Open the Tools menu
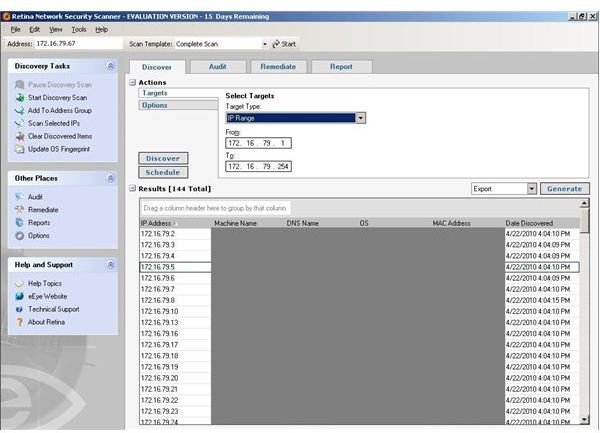Screen dimensions: 600x433 point(79,29)
